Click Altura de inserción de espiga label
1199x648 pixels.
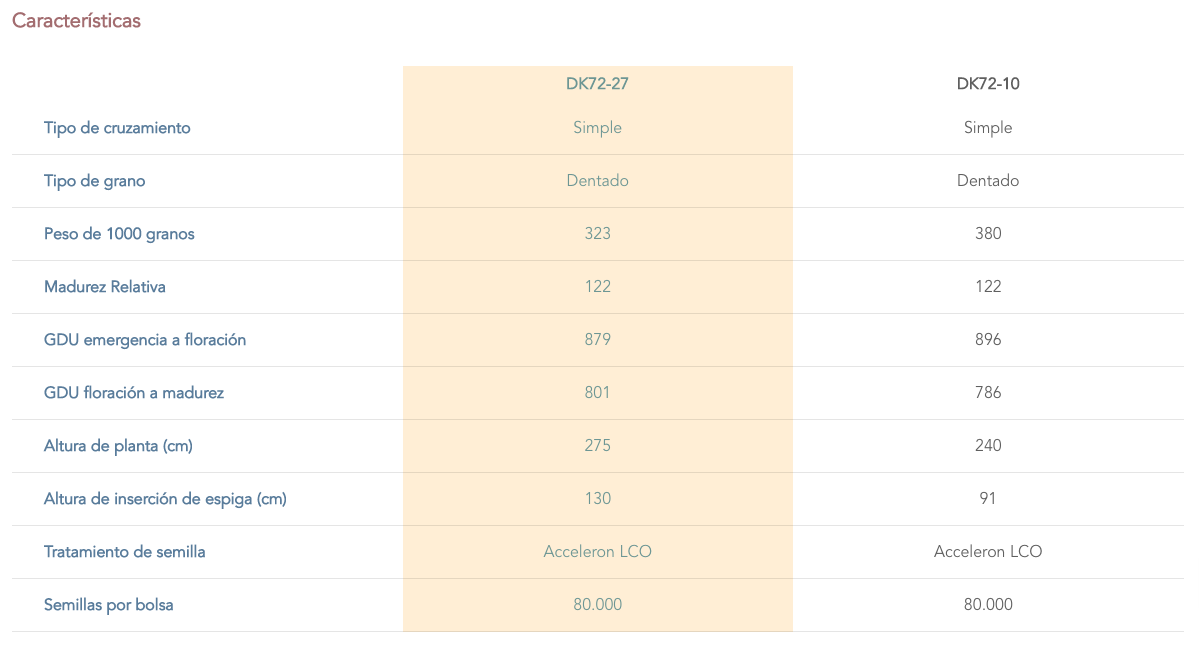(x=165, y=499)
